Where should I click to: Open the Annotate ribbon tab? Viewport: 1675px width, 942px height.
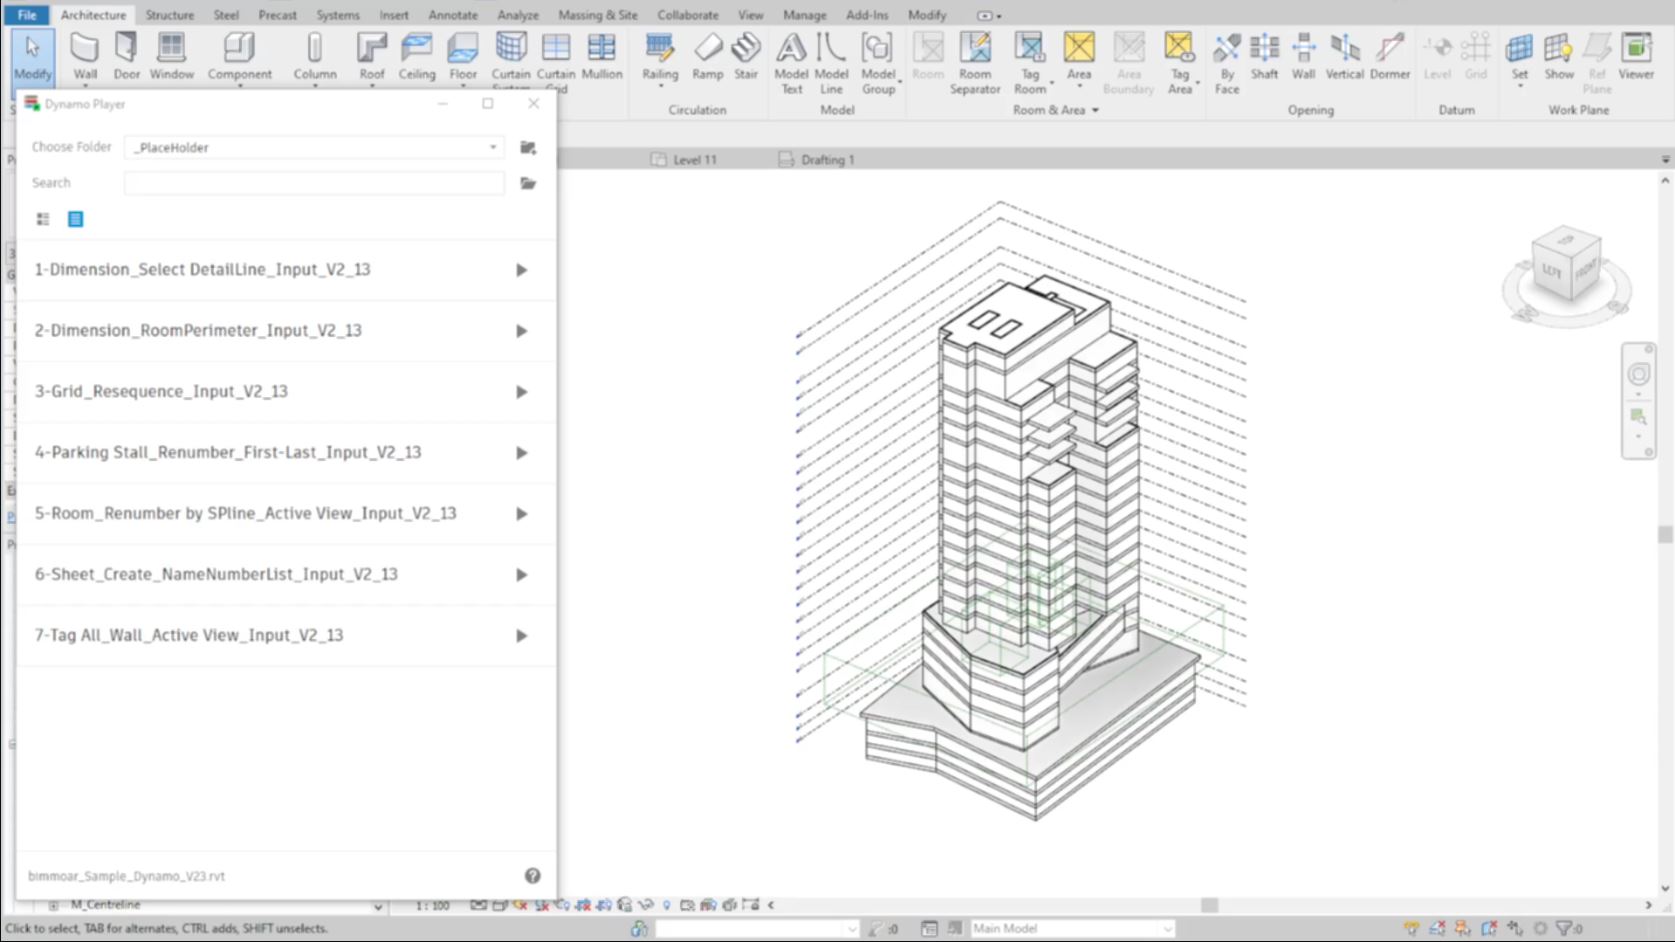pyautogui.click(x=452, y=15)
